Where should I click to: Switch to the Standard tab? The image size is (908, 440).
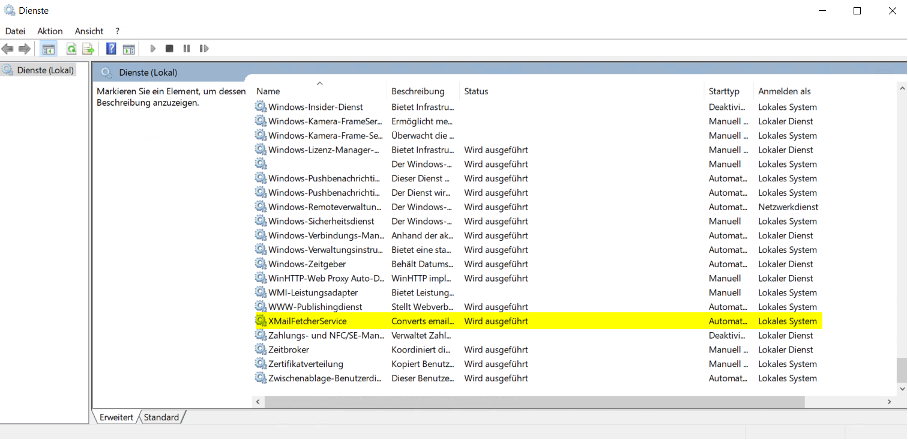pyautogui.click(x=162, y=417)
